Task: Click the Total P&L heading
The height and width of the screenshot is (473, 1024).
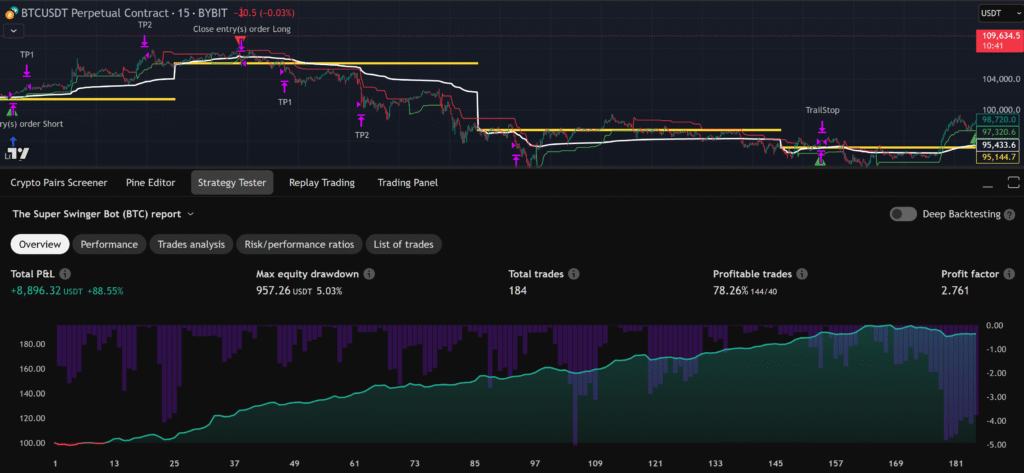Action: coord(33,274)
